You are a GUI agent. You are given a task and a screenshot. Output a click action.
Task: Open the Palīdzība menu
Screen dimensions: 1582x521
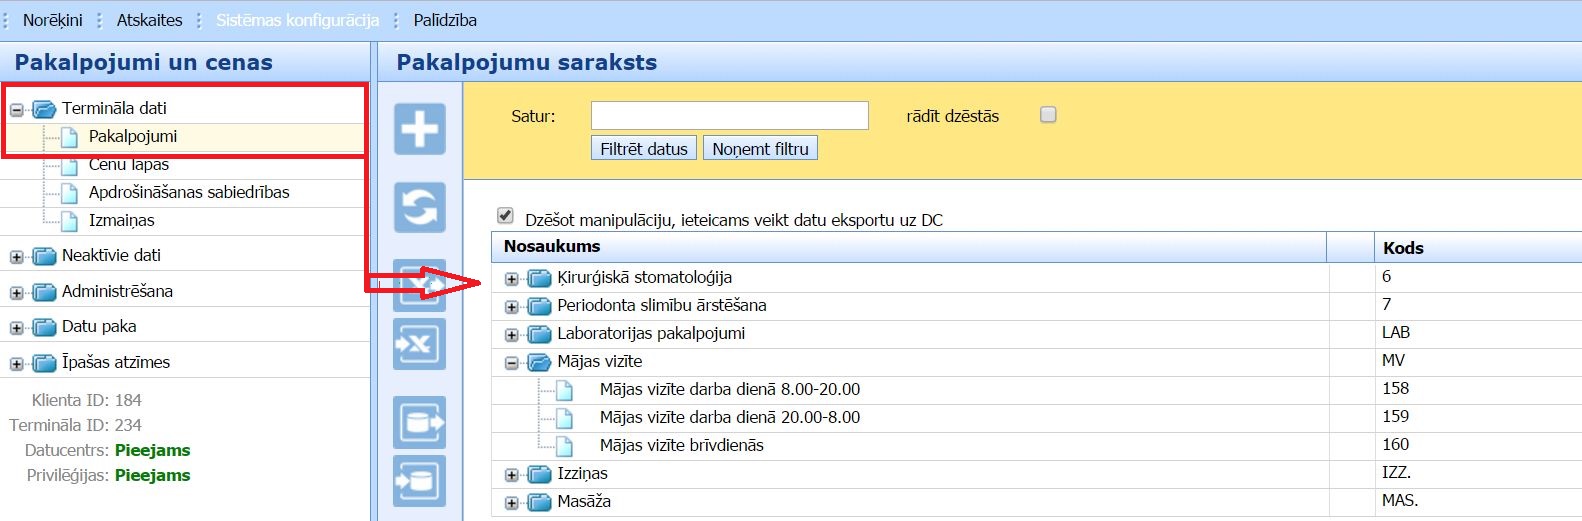[x=445, y=20]
